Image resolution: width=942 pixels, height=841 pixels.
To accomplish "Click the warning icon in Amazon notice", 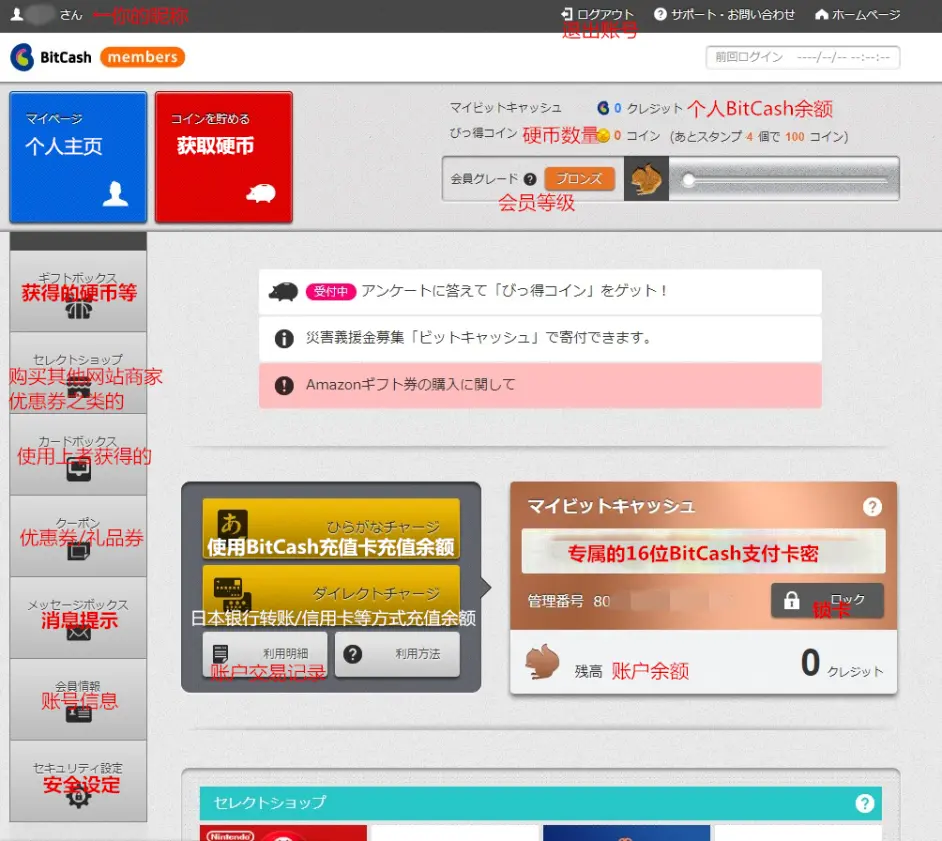I will pyautogui.click(x=284, y=385).
